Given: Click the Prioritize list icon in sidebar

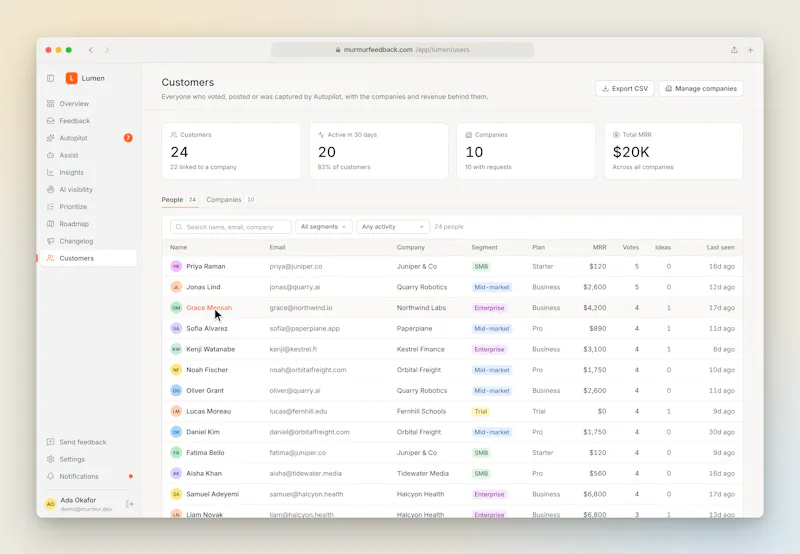Looking at the screenshot, I should 51,207.
